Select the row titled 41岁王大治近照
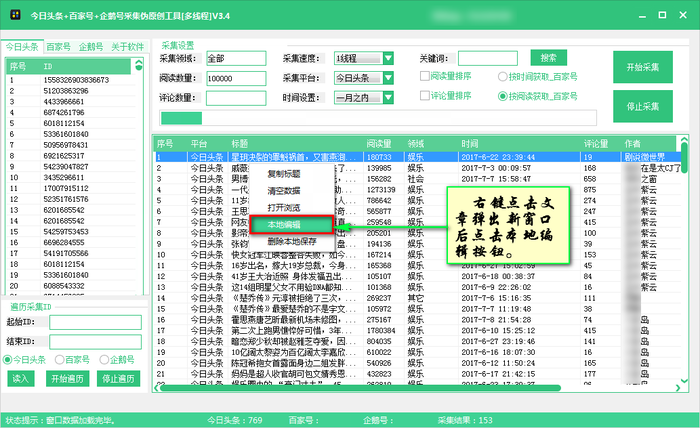This screenshot has width=700, height=428. pyautogui.click(x=418, y=276)
